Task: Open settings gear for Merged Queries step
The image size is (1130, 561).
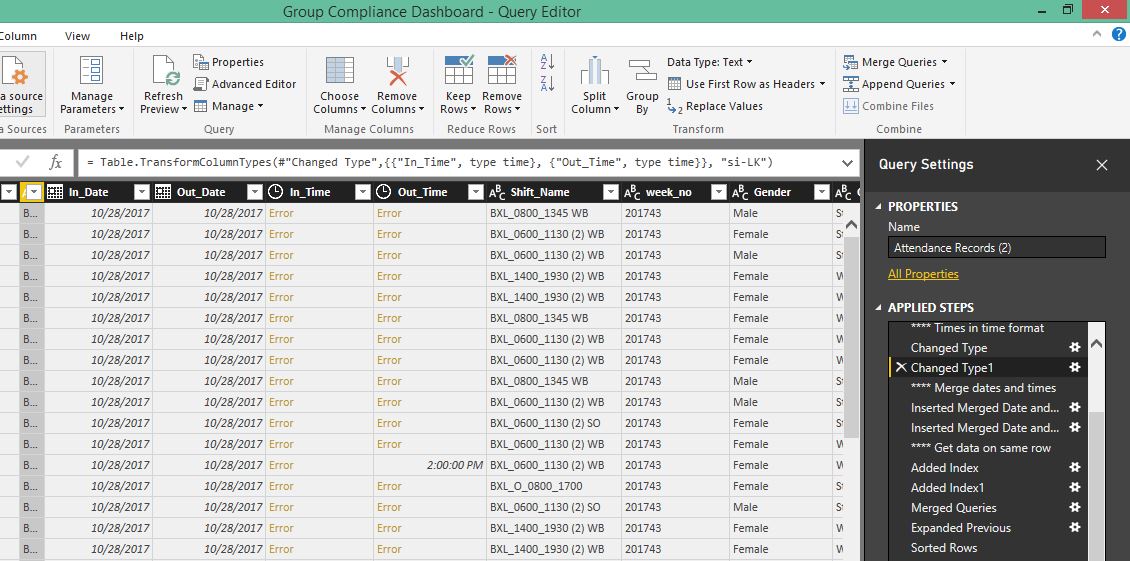Action: coord(1075,508)
